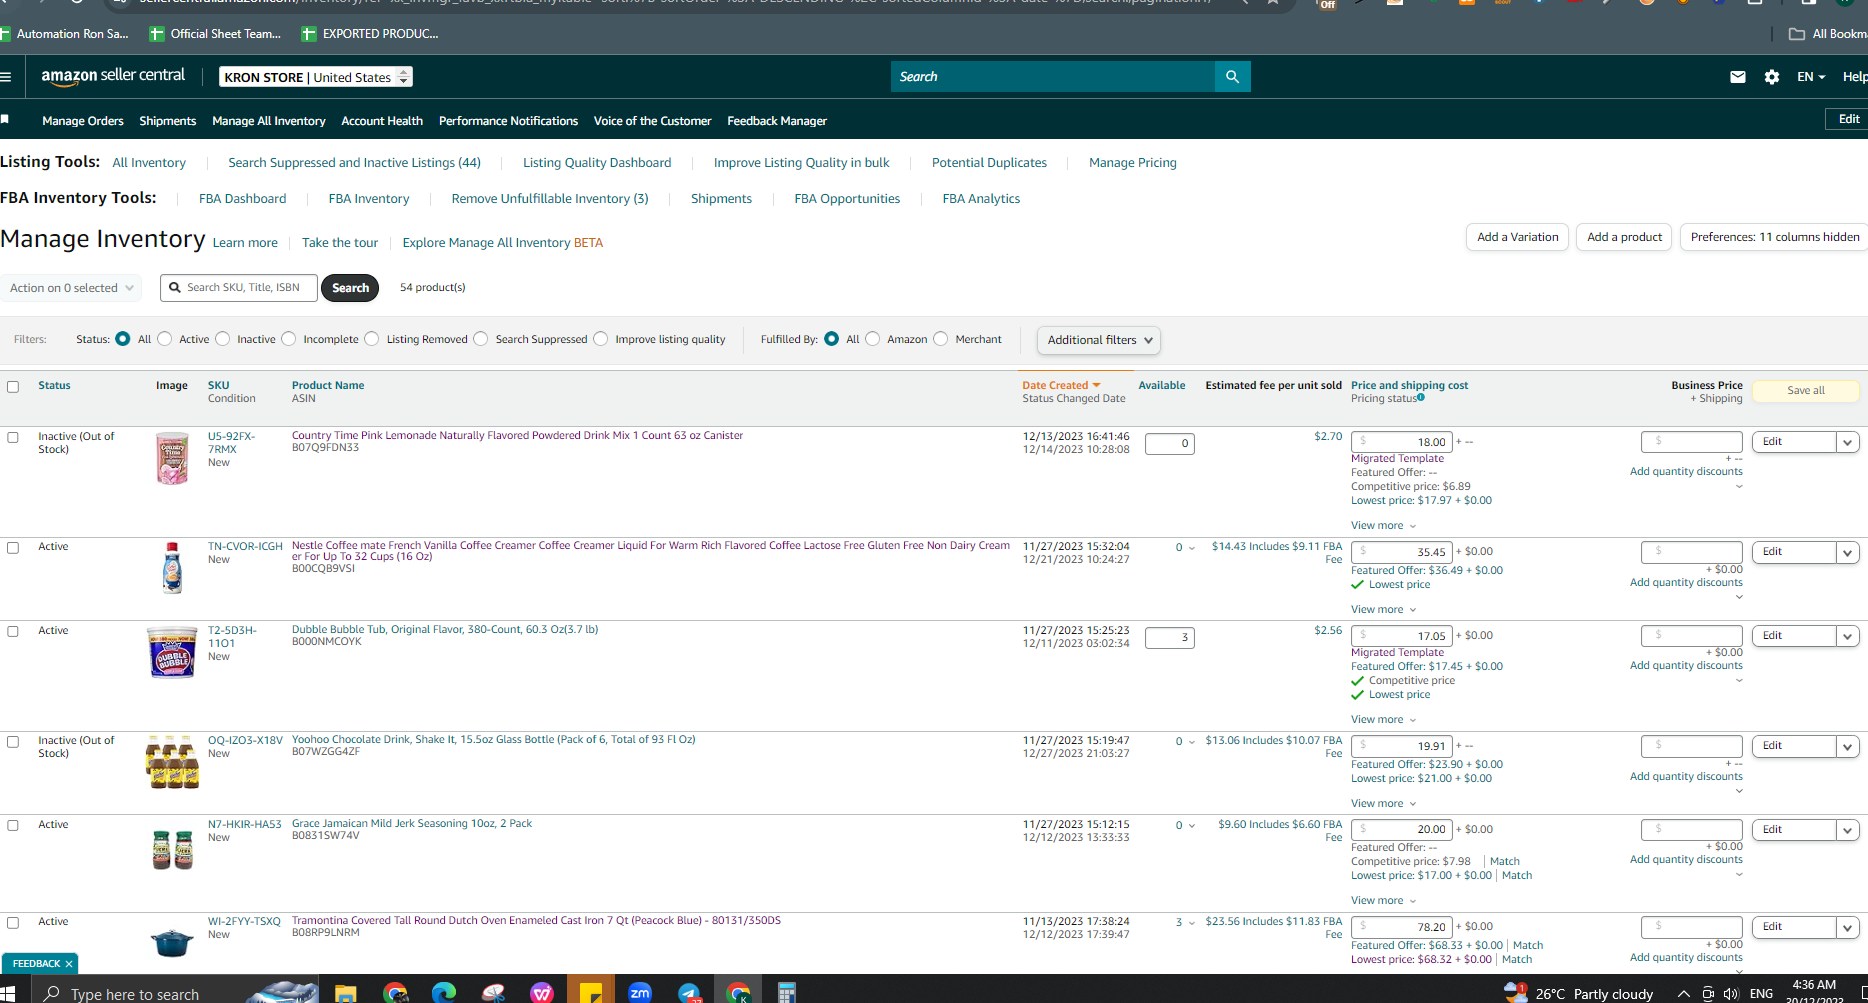Expand View more under the 18.00 price
The height and width of the screenshot is (1003, 1868).
point(1383,526)
